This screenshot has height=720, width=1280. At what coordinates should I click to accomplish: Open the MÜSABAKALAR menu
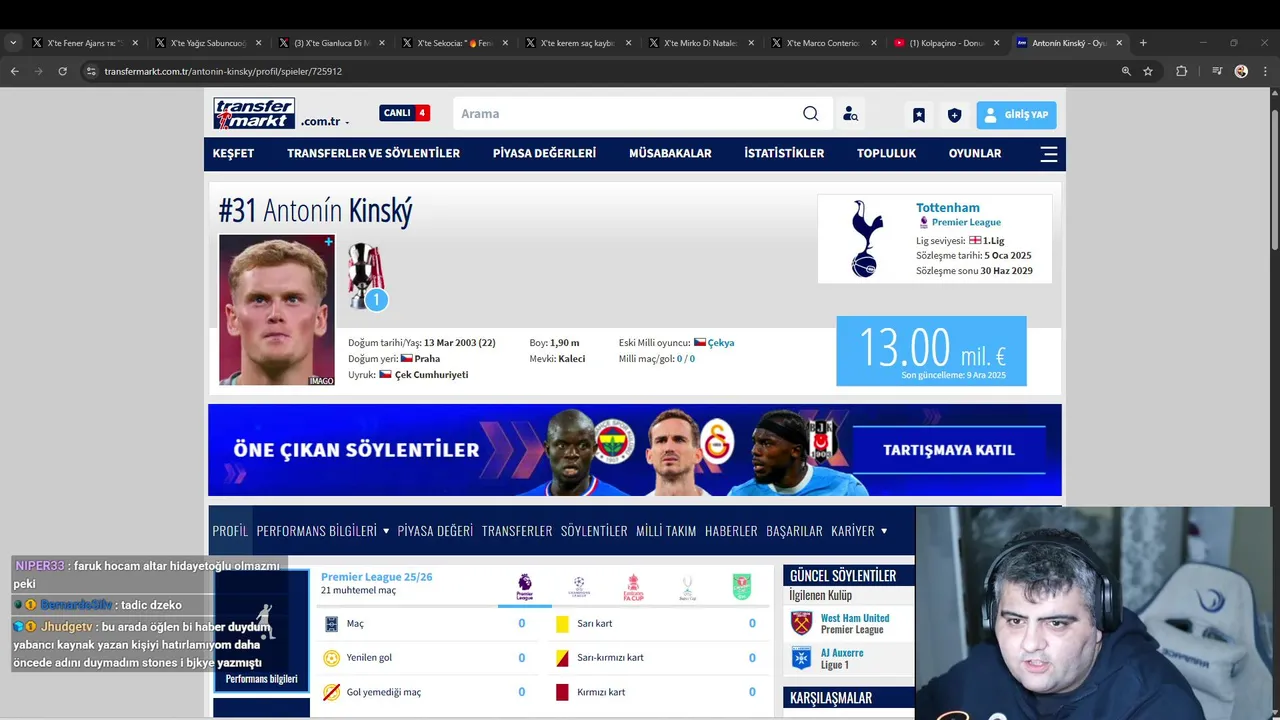tap(670, 153)
